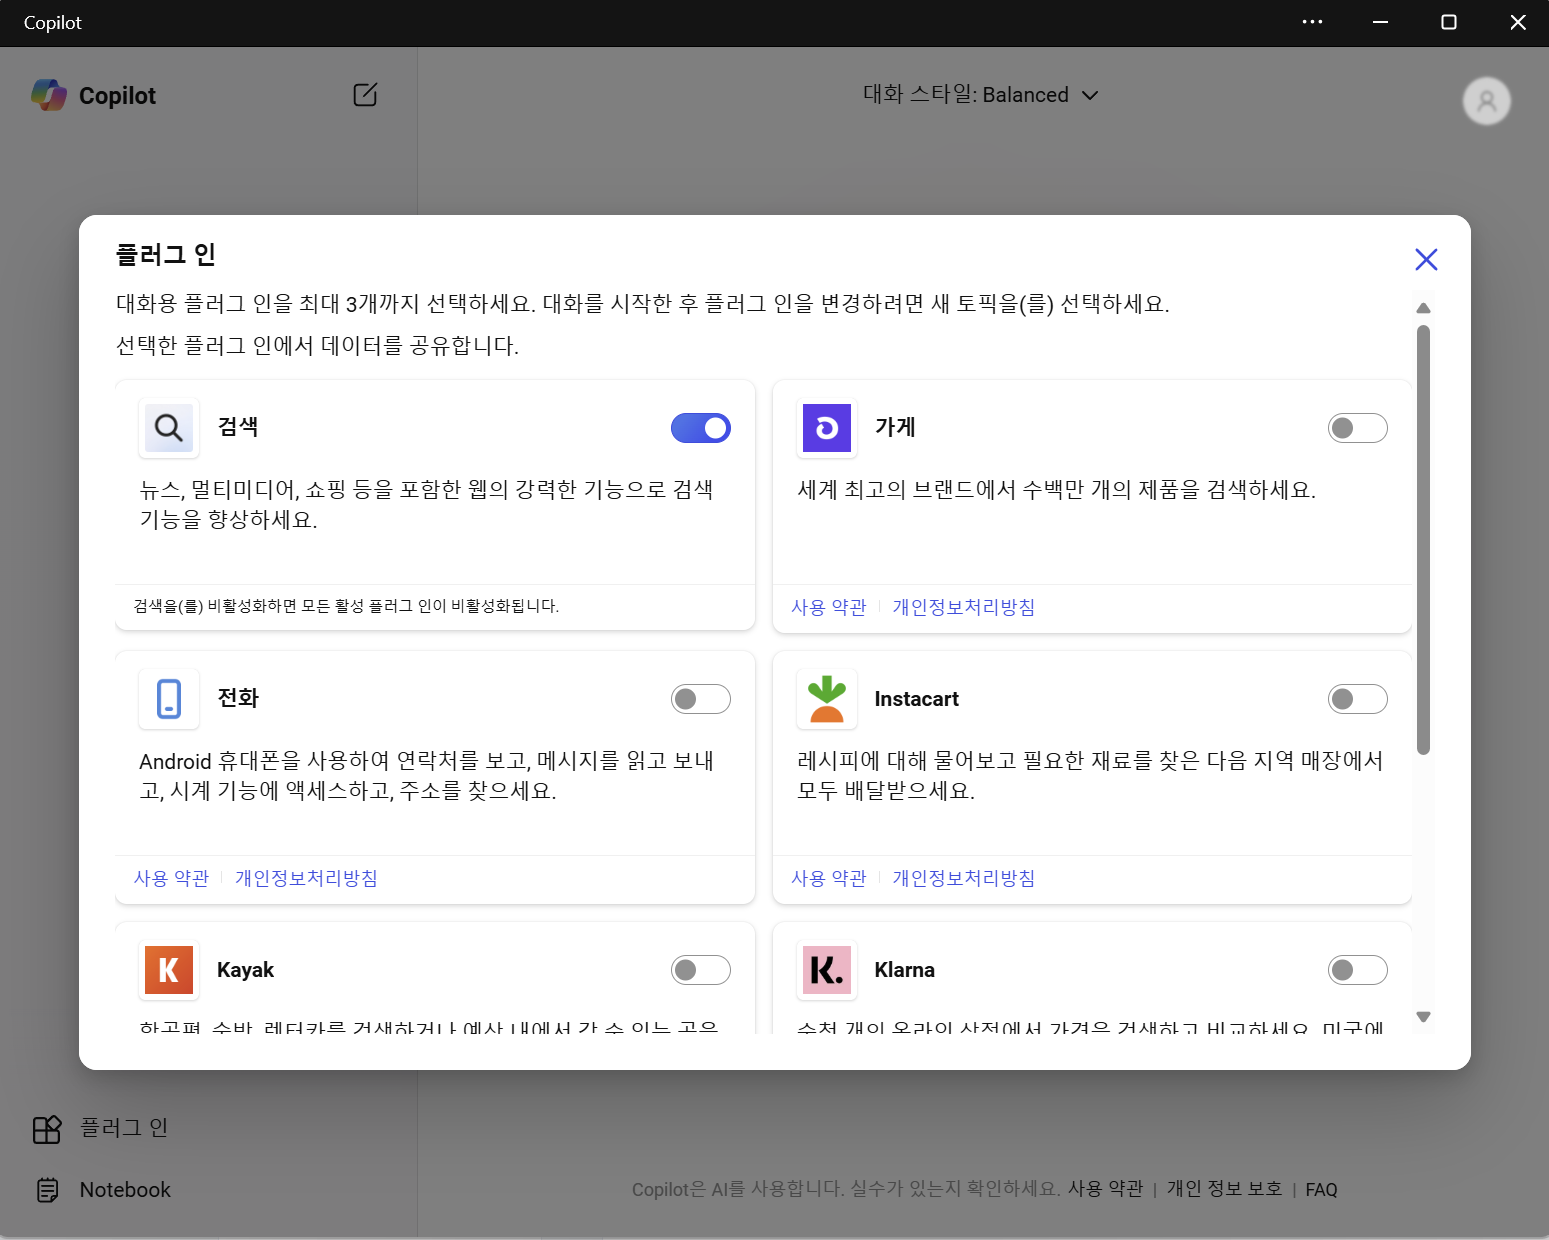The height and width of the screenshot is (1240, 1549).
Task: Click the 전화 plugin name
Action: (x=238, y=698)
